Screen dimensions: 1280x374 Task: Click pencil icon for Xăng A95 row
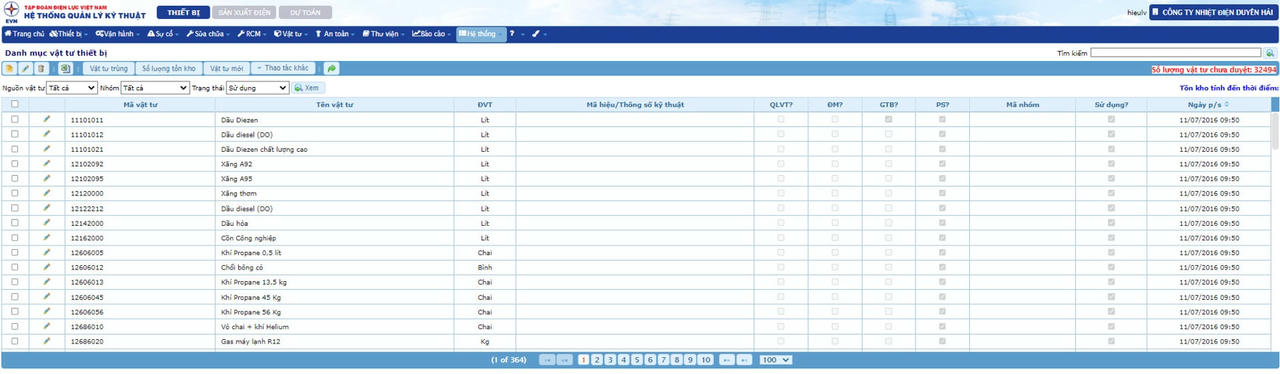tap(46, 178)
